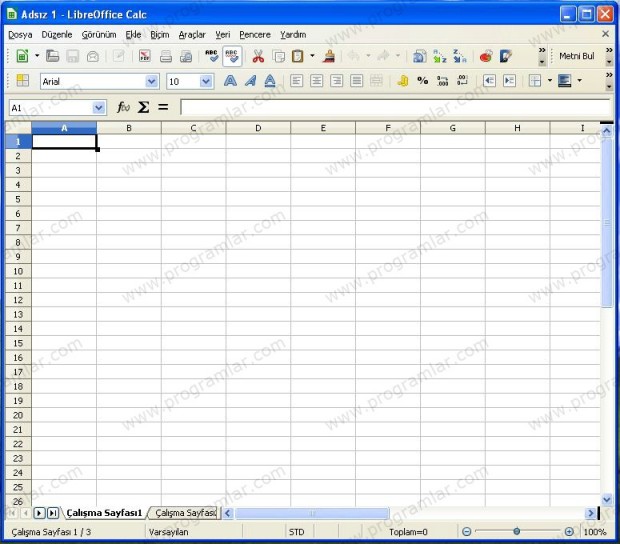Toggle bold text formatting

230,81
